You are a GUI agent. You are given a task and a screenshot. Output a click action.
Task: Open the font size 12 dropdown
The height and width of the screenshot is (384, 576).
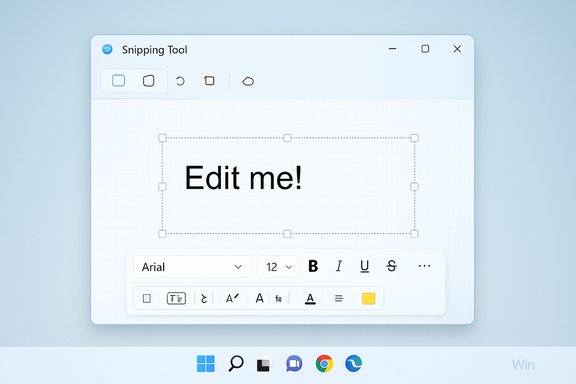(278, 267)
